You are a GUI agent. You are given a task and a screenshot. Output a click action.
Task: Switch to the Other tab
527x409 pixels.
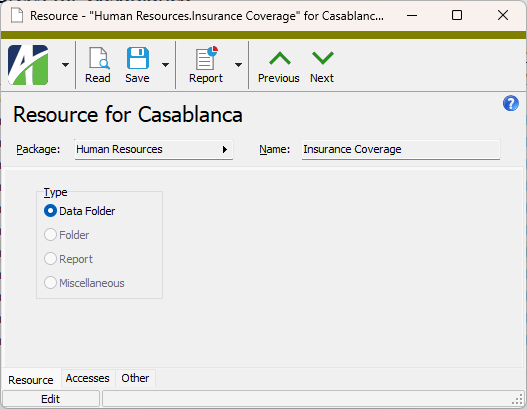click(135, 378)
